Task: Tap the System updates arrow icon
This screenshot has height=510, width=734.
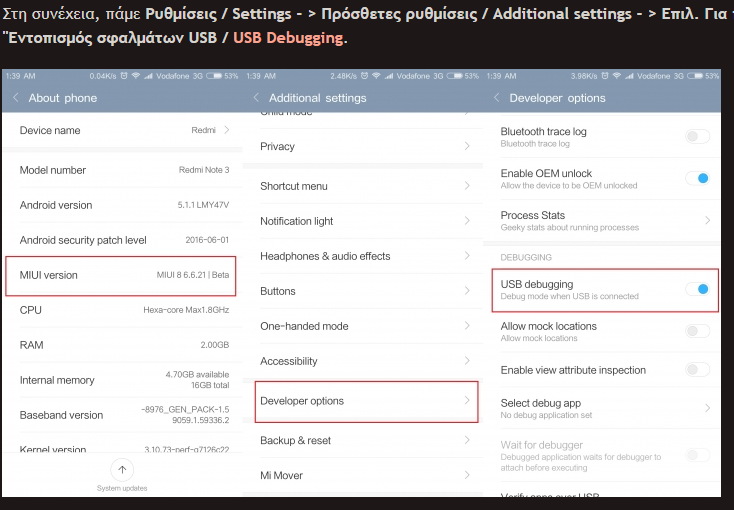Action: tap(122, 469)
